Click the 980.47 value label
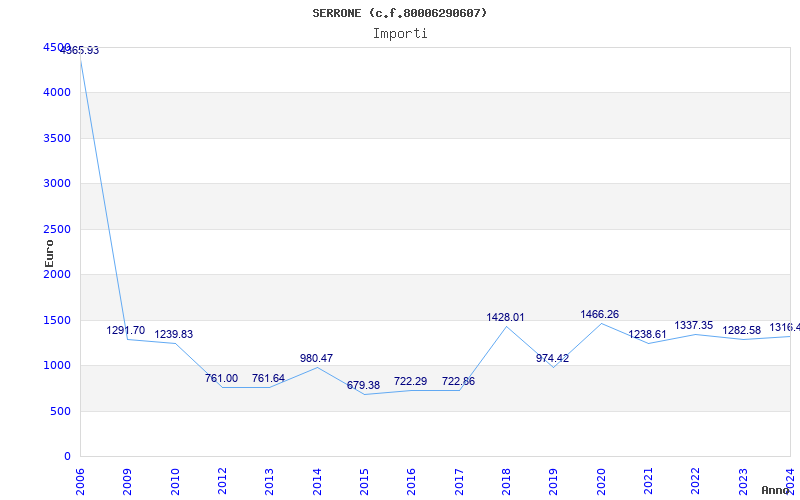800x500 pixels. point(316,358)
